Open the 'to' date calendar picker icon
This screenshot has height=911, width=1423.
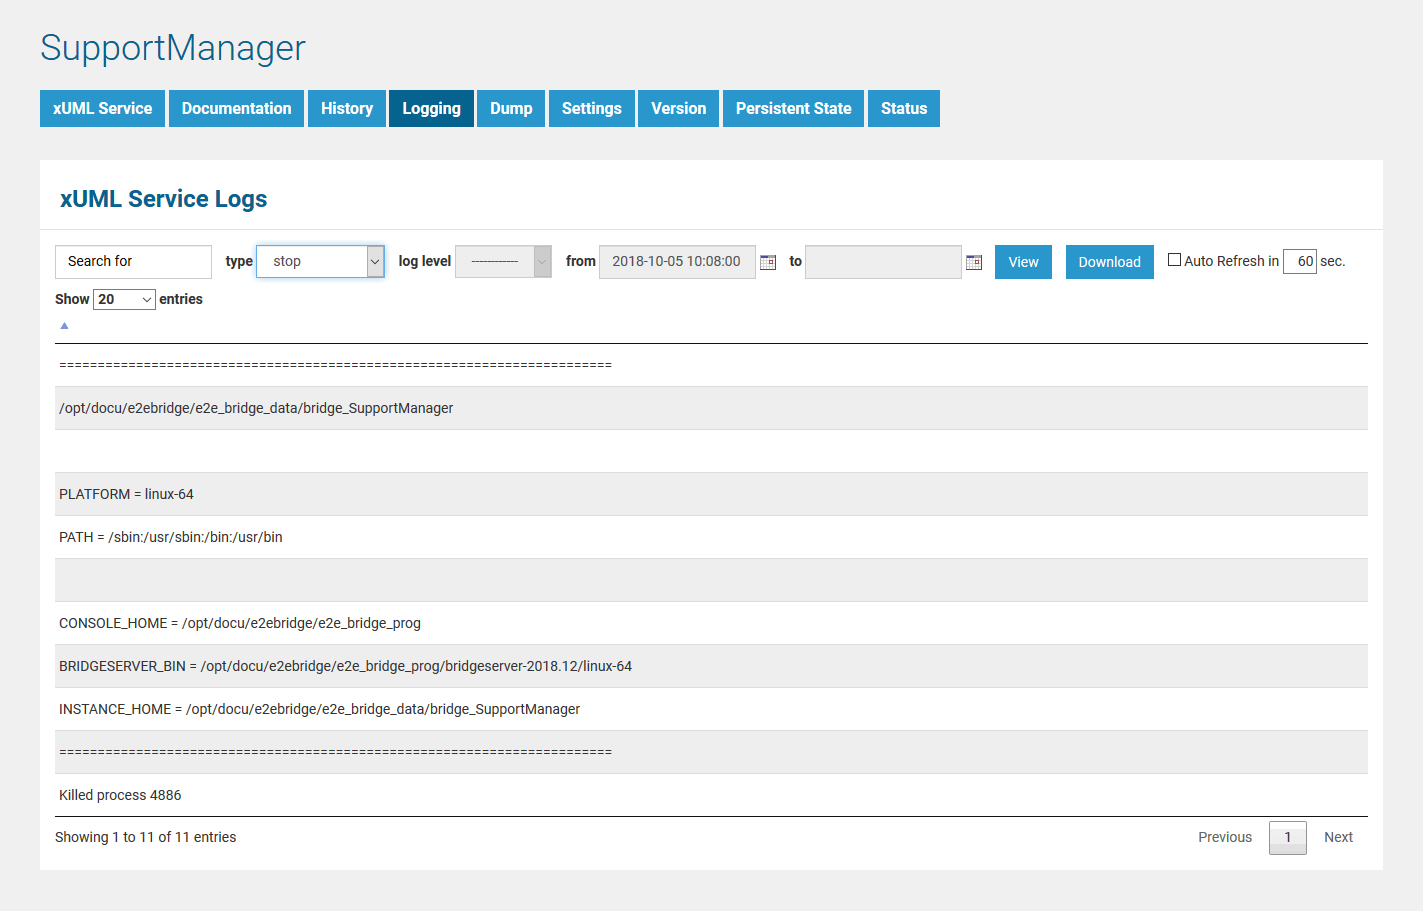pyautogui.click(x=974, y=262)
